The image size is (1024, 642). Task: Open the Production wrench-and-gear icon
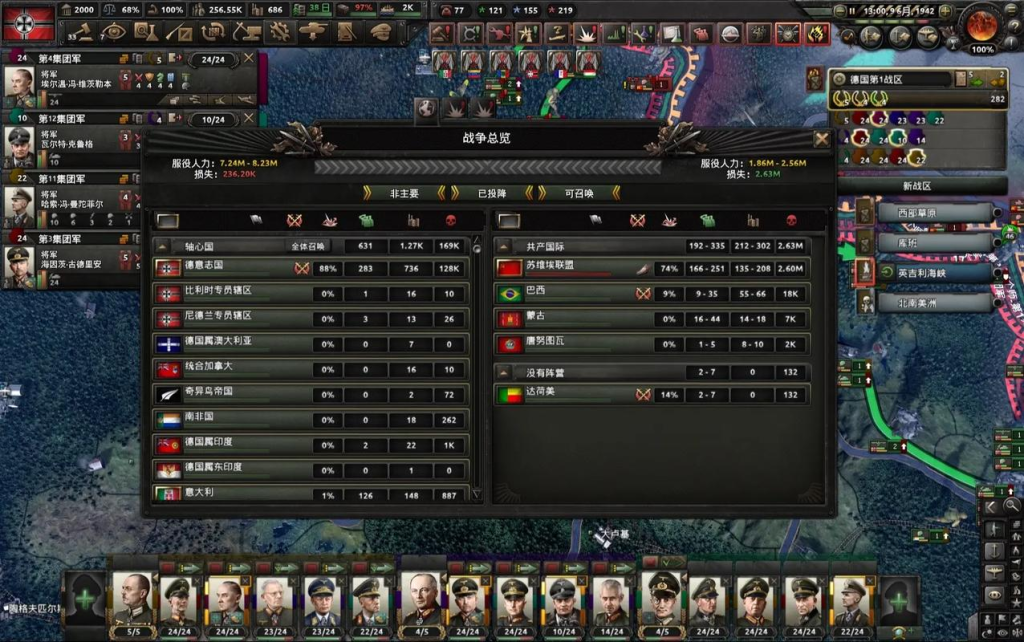click(280, 31)
